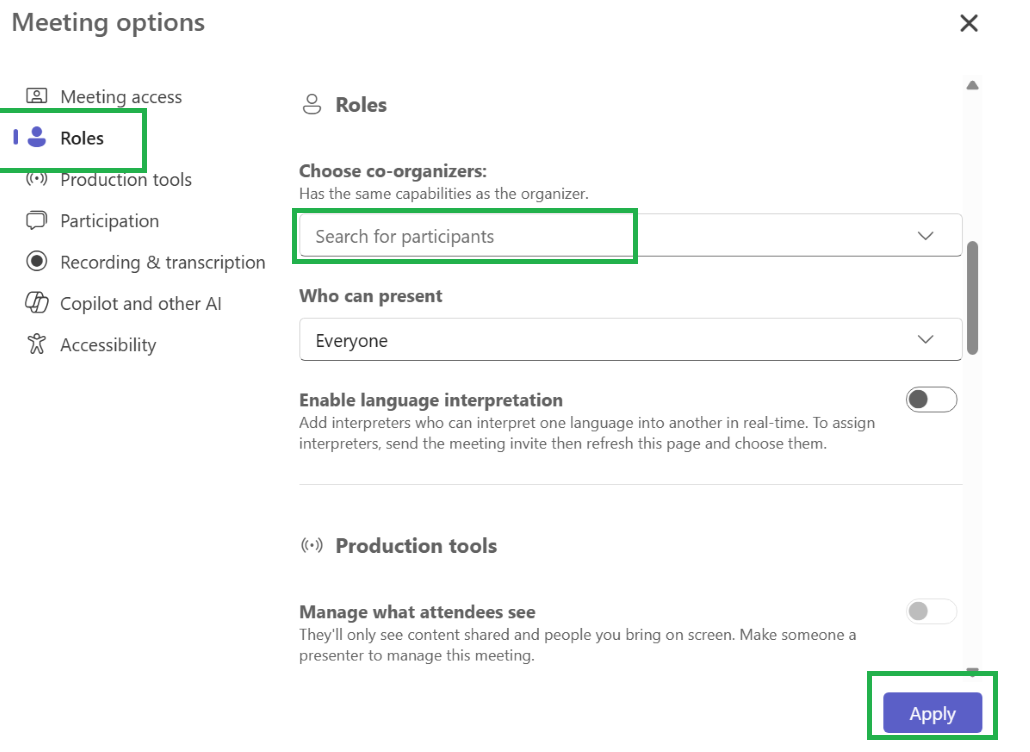Click the Participation chat bubble icon

[x=37, y=220]
